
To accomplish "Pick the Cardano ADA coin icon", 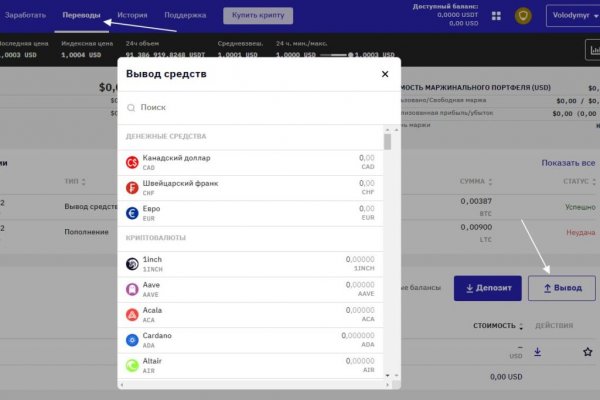I will [x=132, y=340].
